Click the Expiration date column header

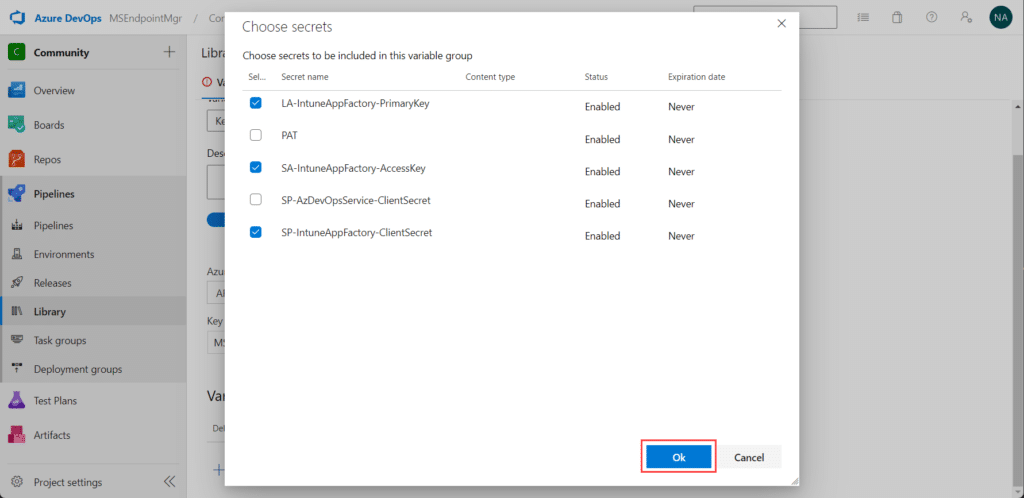[x=697, y=77]
